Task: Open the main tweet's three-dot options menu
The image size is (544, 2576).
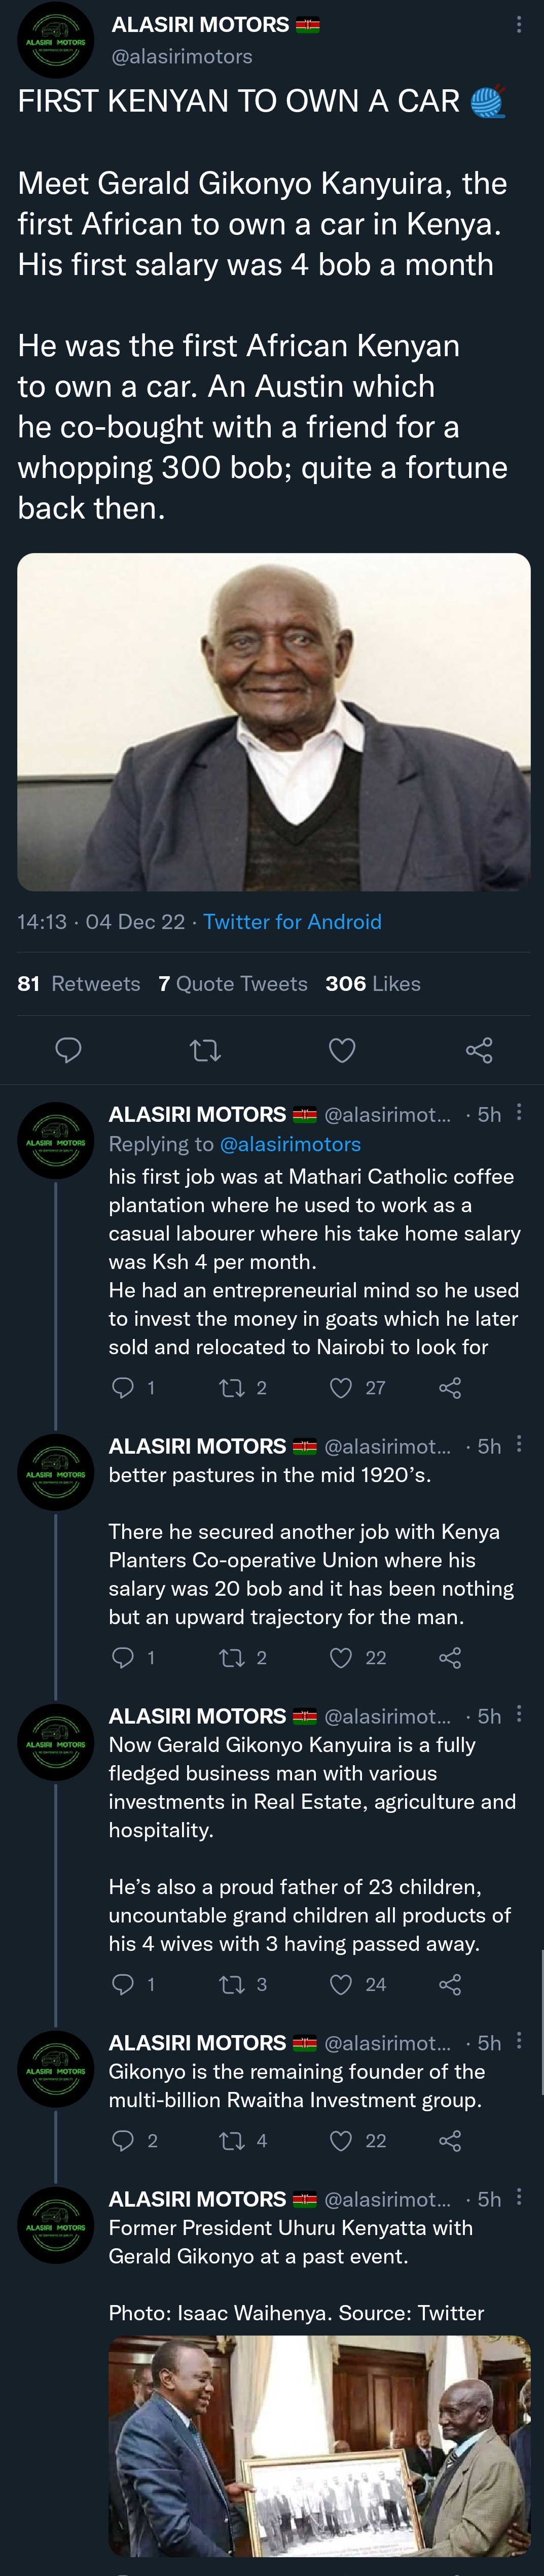Action: pyautogui.click(x=518, y=25)
